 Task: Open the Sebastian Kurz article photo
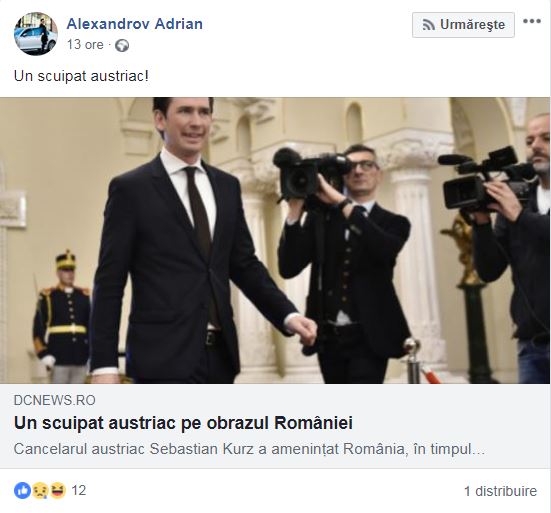[x=275, y=240]
